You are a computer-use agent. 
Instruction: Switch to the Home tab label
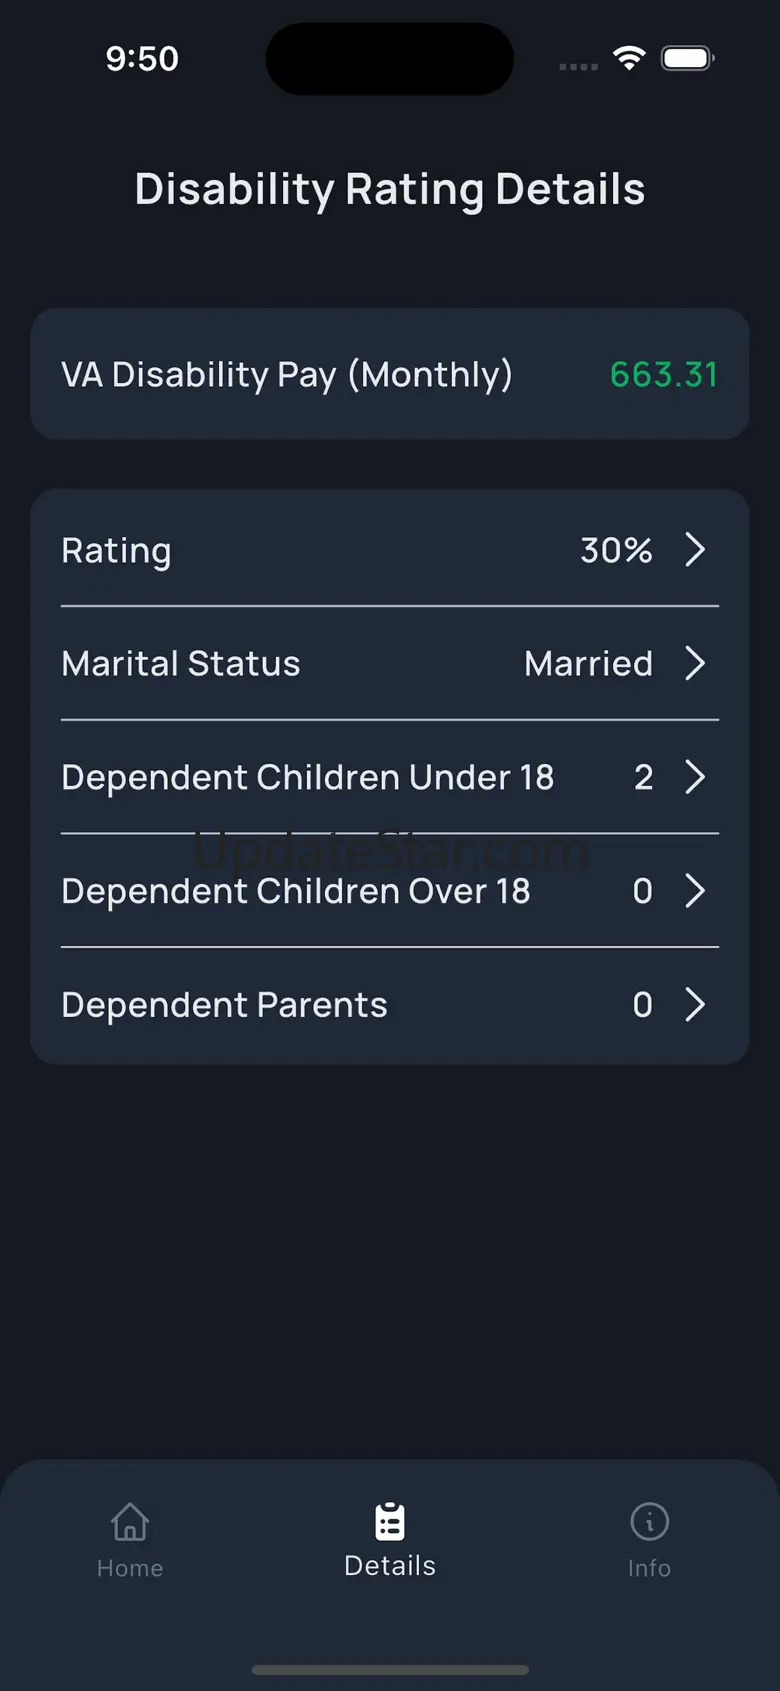coord(130,1568)
